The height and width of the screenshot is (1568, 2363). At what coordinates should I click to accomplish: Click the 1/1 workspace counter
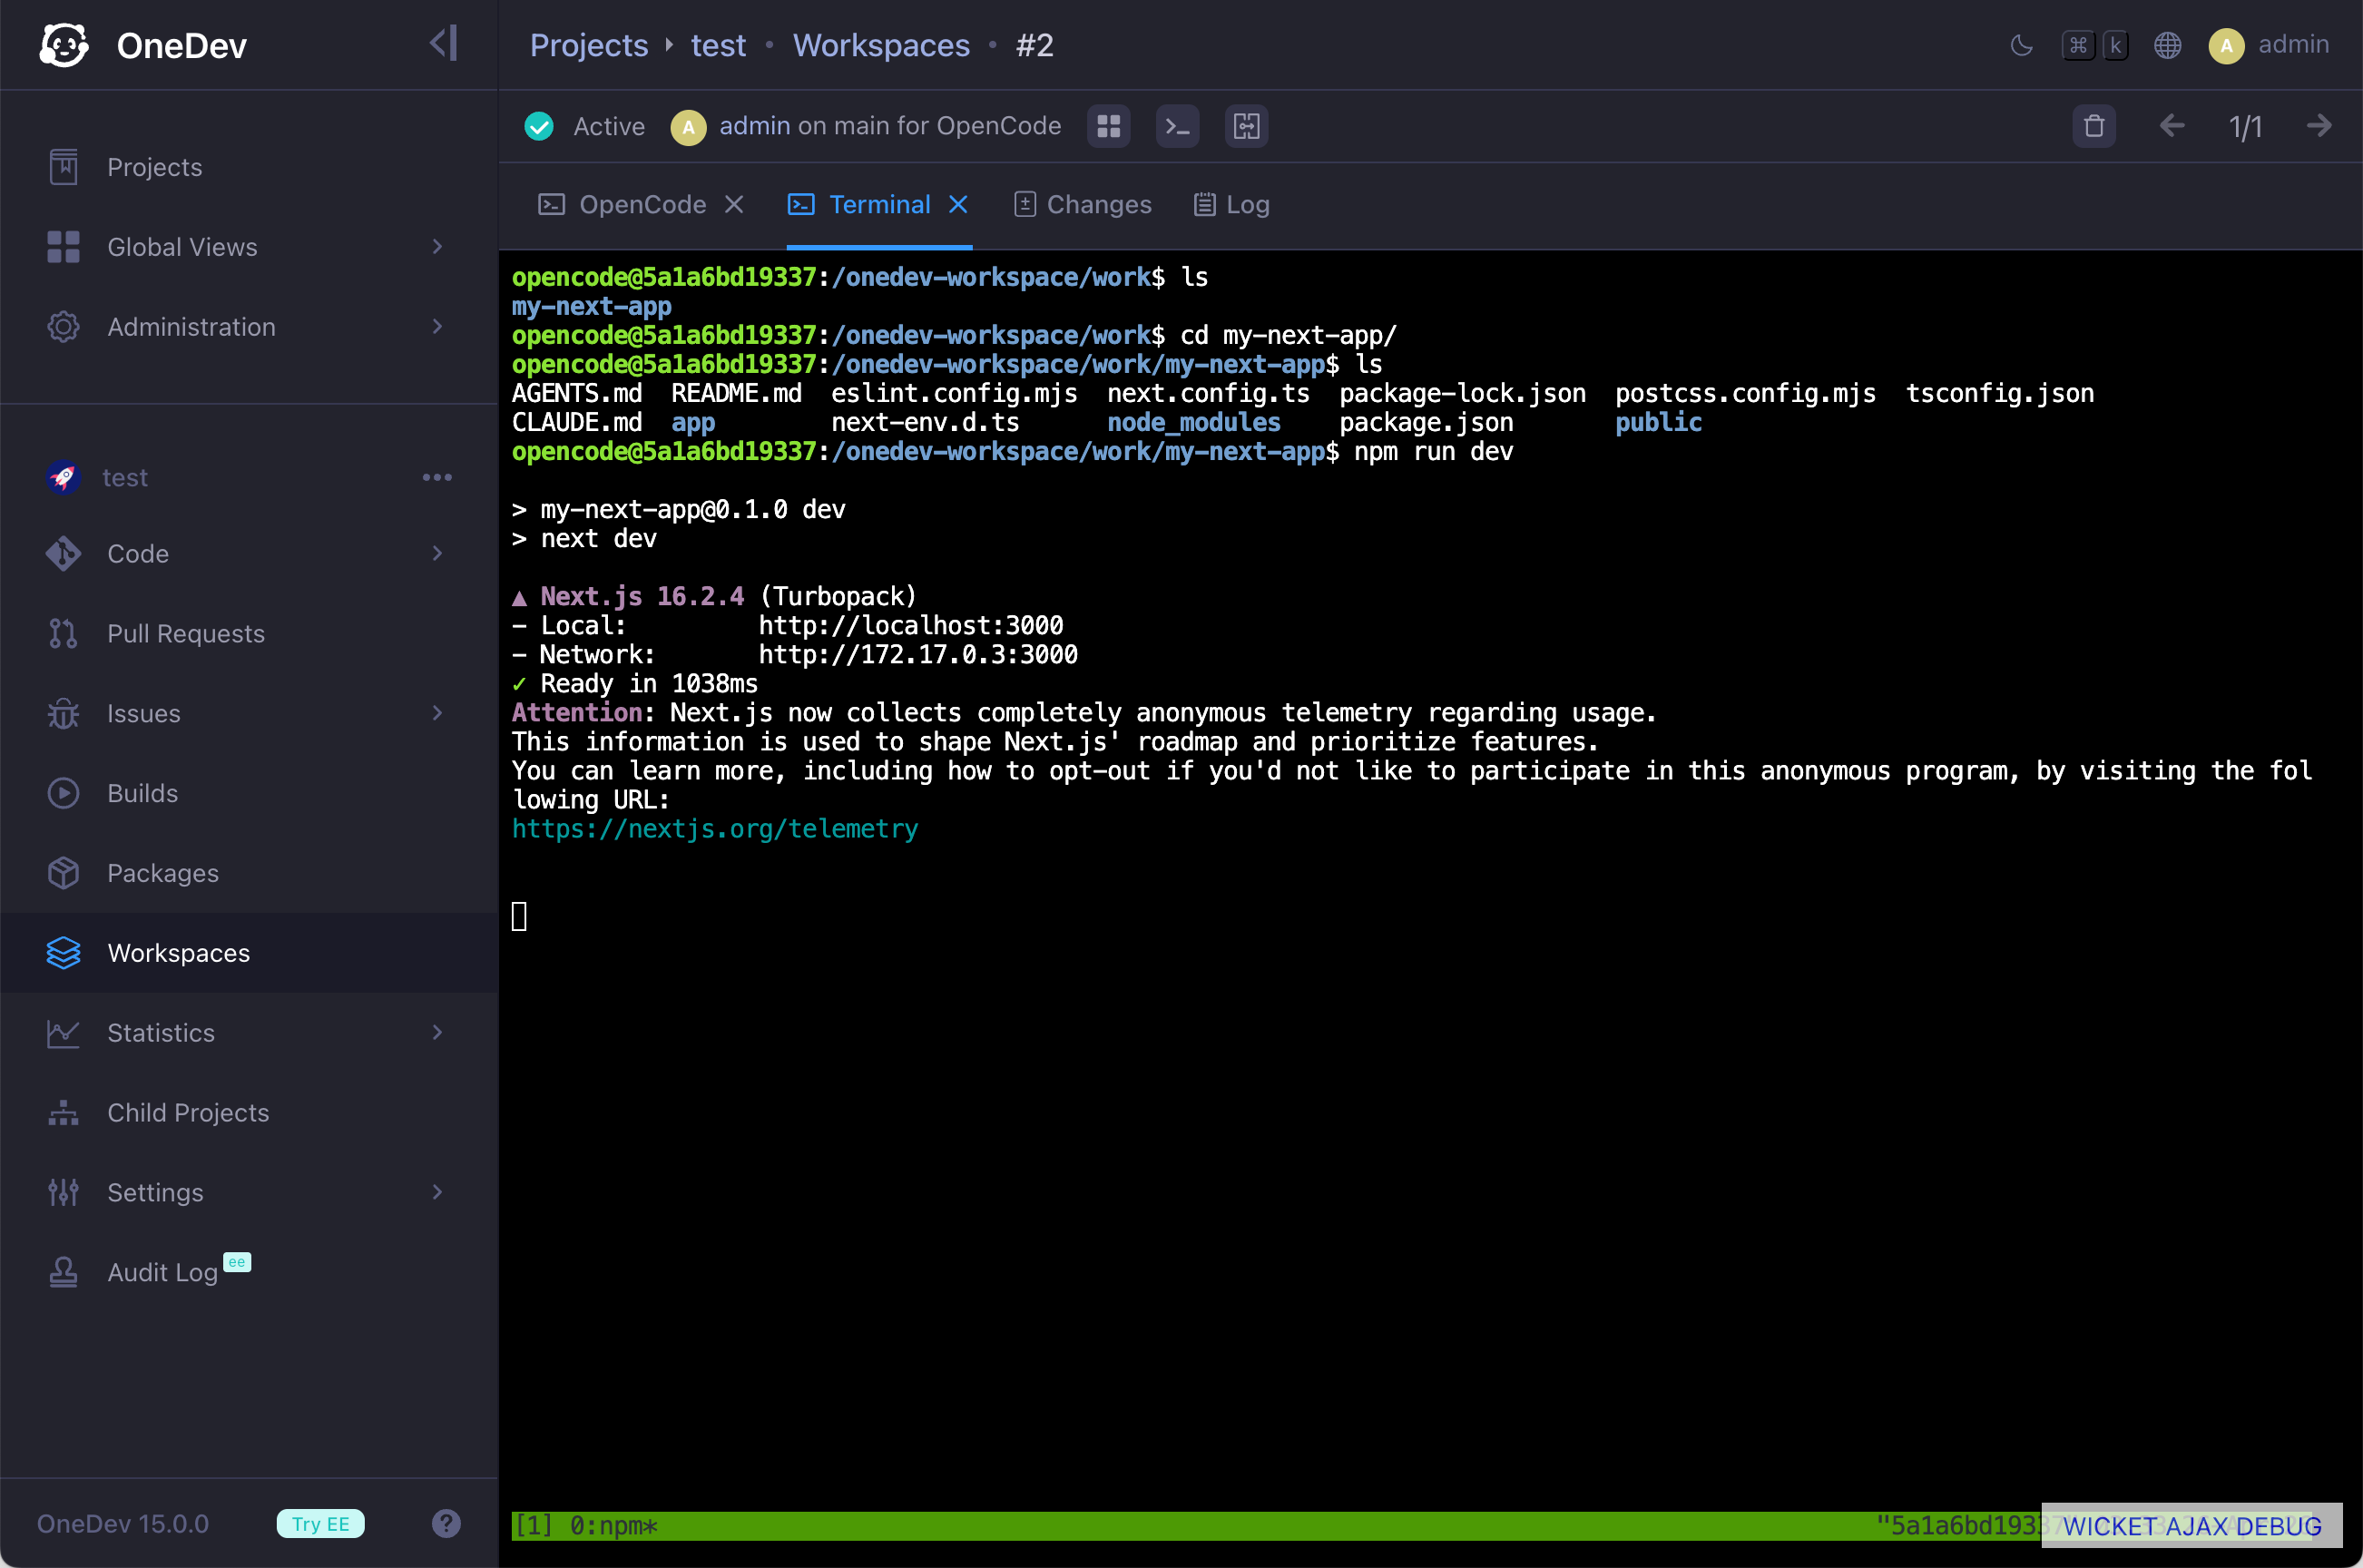pyautogui.click(x=2245, y=126)
